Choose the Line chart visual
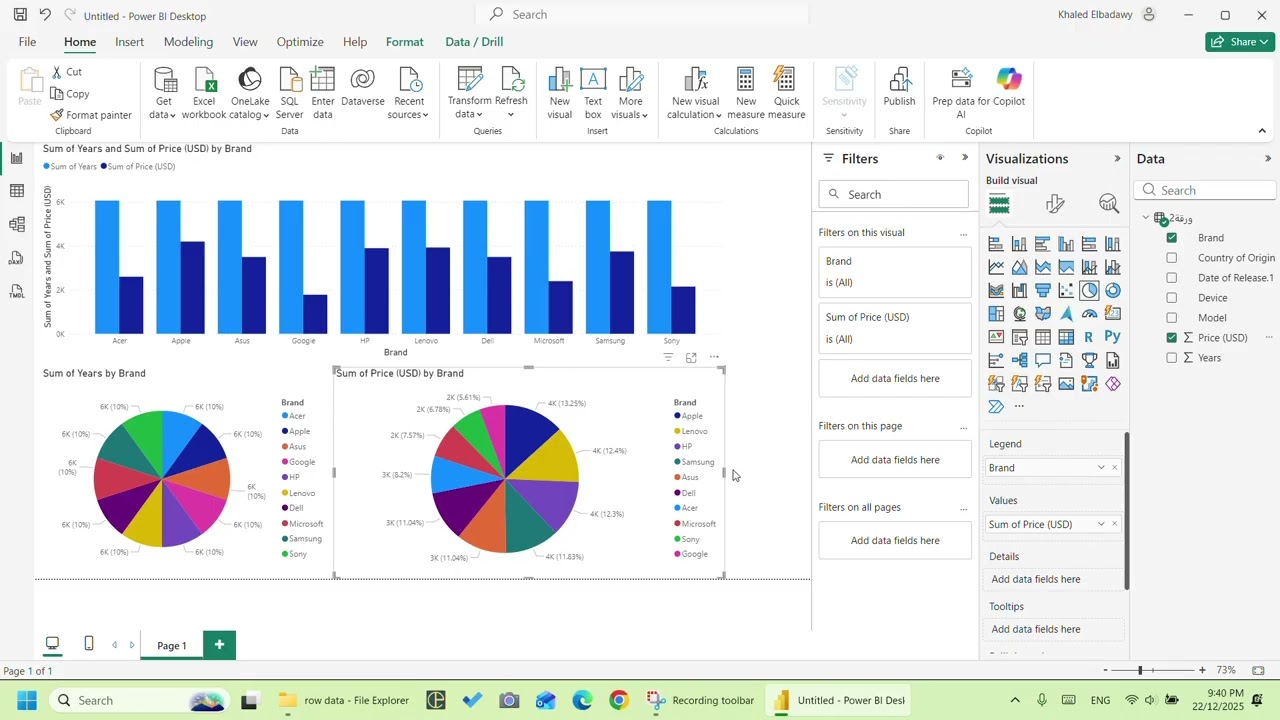 [996, 267]
